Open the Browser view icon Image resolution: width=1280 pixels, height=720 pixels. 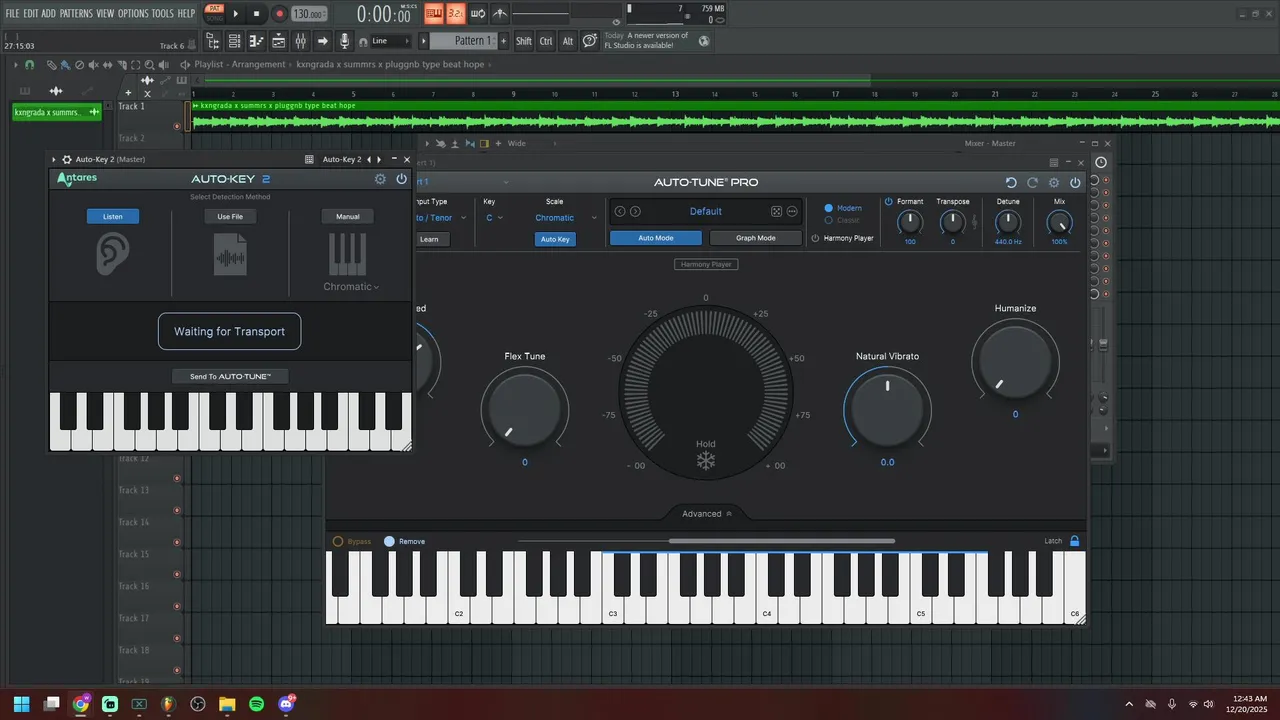point(213,41)
